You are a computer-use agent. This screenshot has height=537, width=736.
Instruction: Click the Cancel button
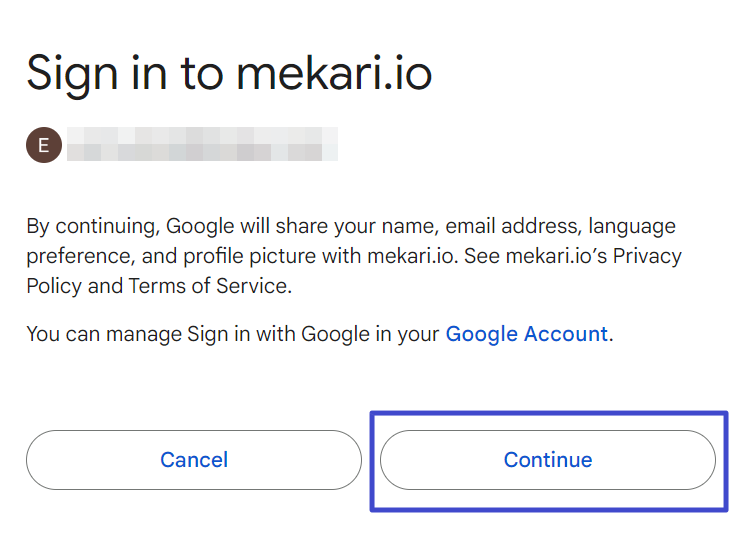click(194, 460)
